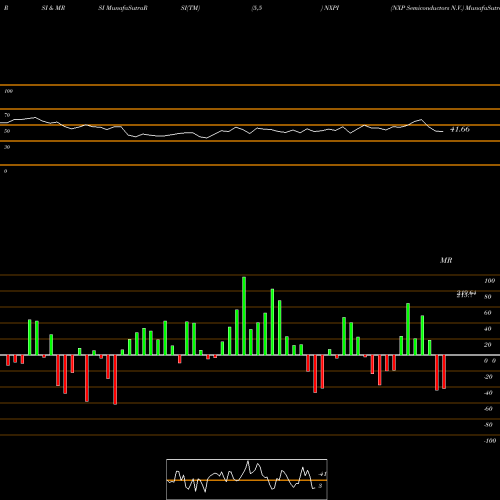Click the NXPI ticker text in header

point(331,8)
